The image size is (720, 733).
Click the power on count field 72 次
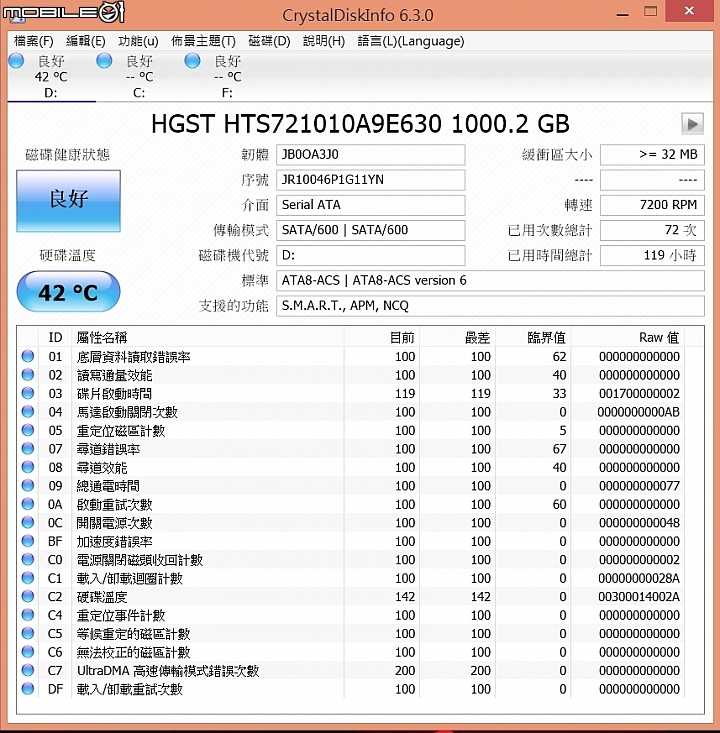pyautogui.click(x=652, y=230)
